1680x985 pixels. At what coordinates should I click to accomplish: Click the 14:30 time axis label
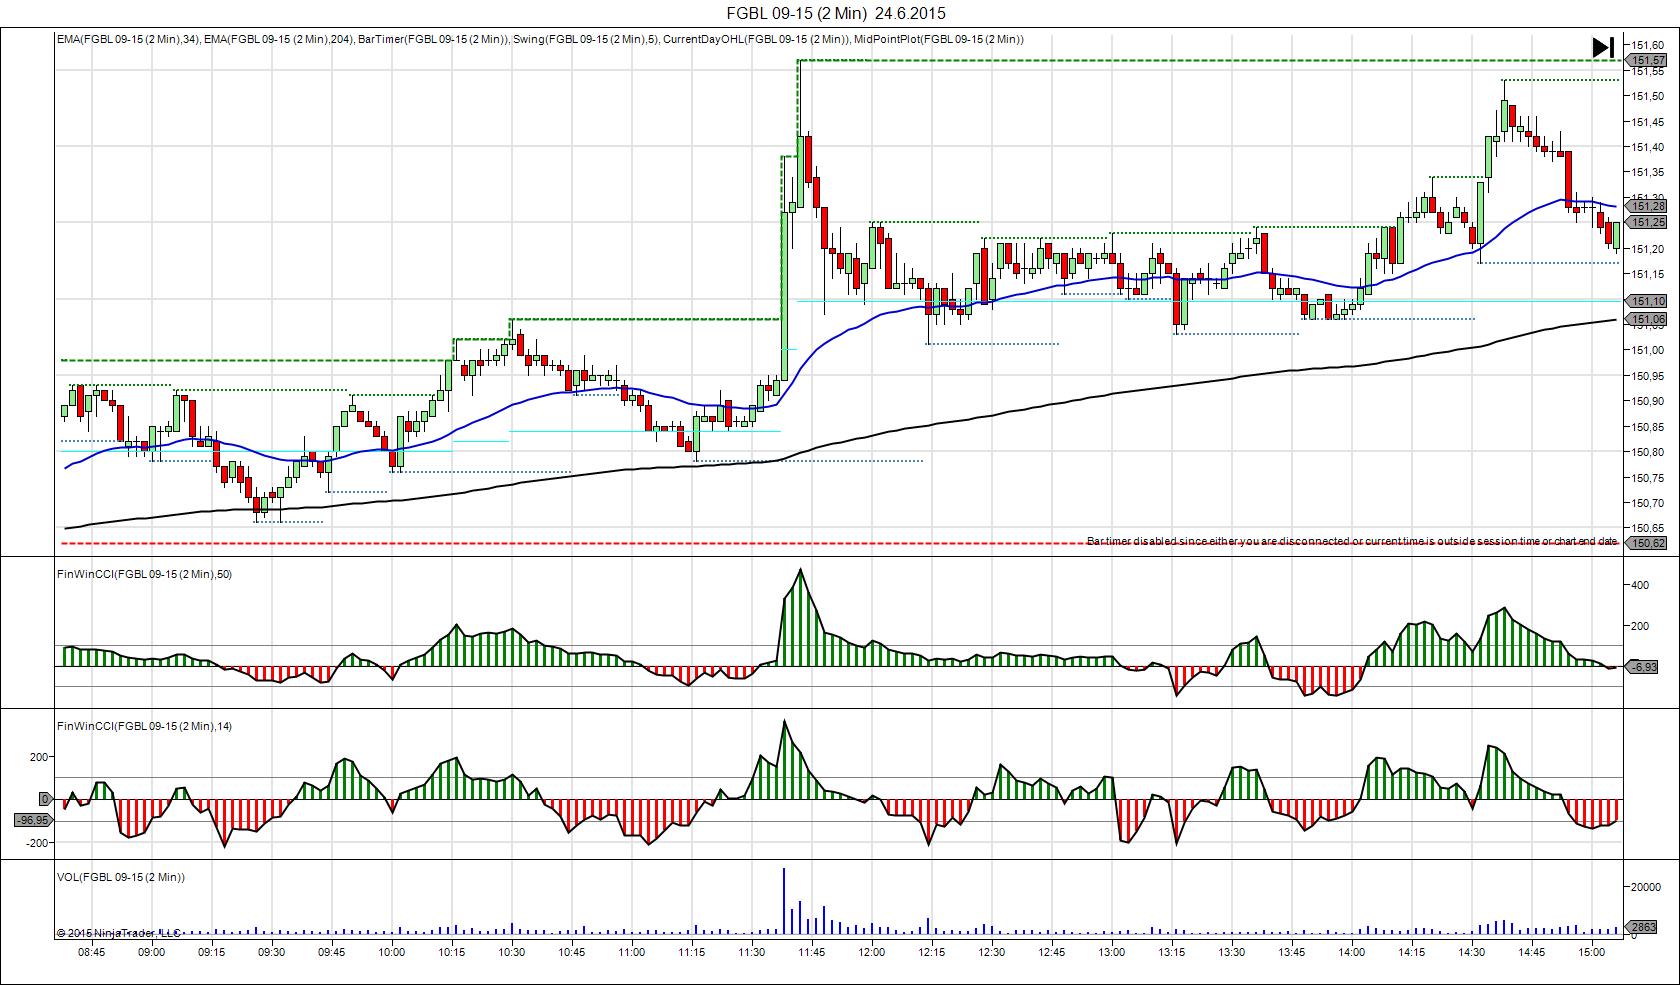click(1472, 953)
